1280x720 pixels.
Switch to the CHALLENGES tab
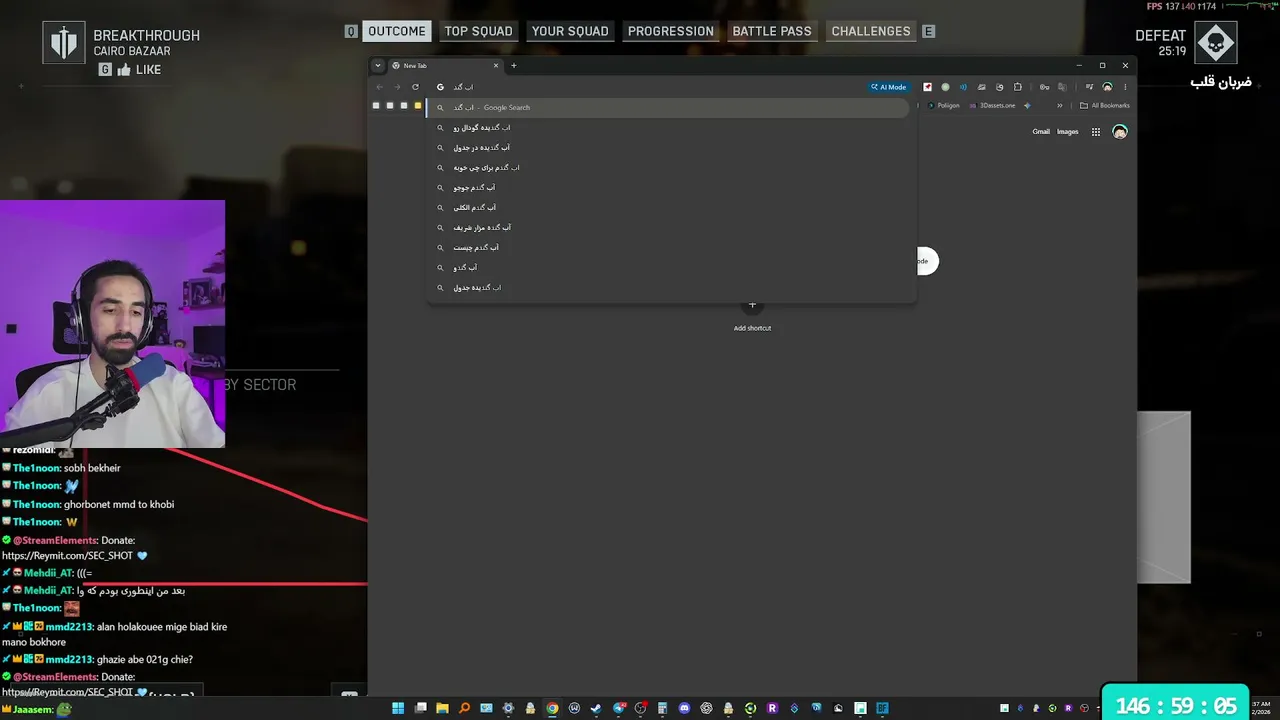tap(871, 31)
